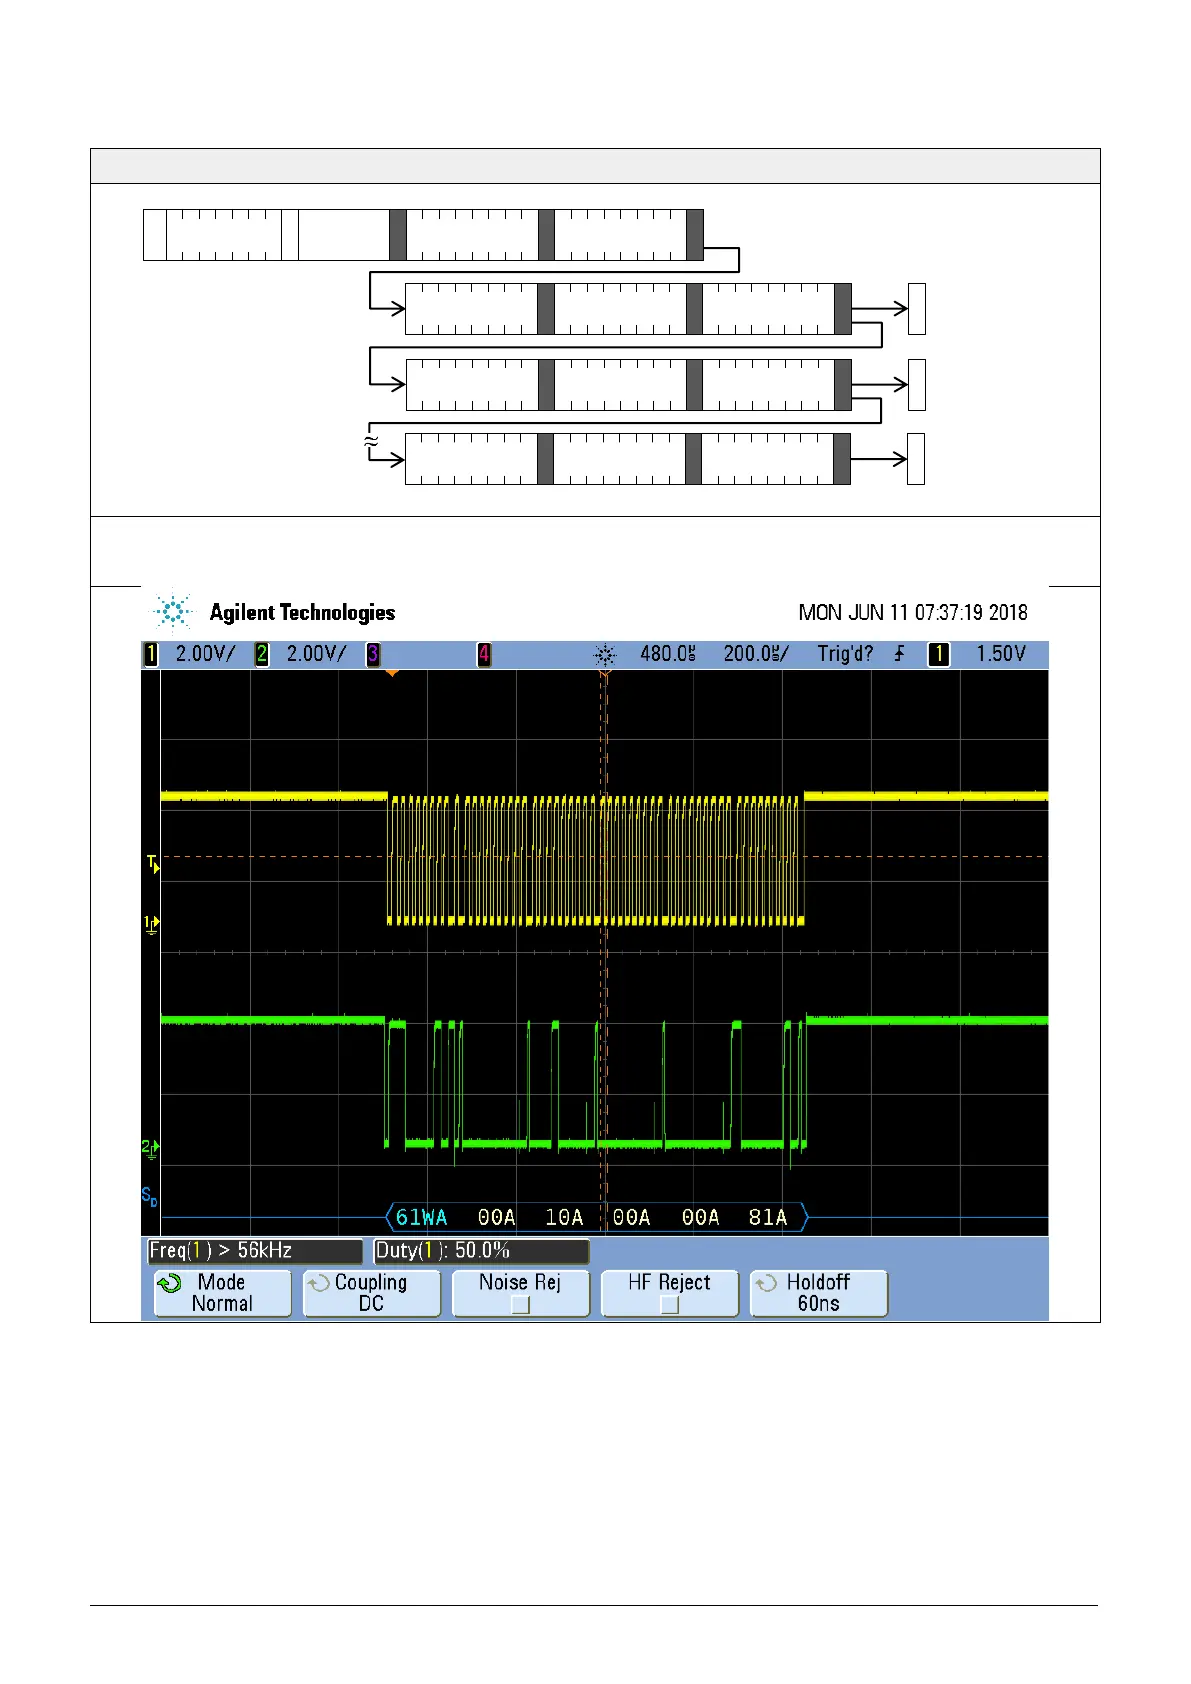Adjust the Holdoff 60ns setting

(818, 1293)
